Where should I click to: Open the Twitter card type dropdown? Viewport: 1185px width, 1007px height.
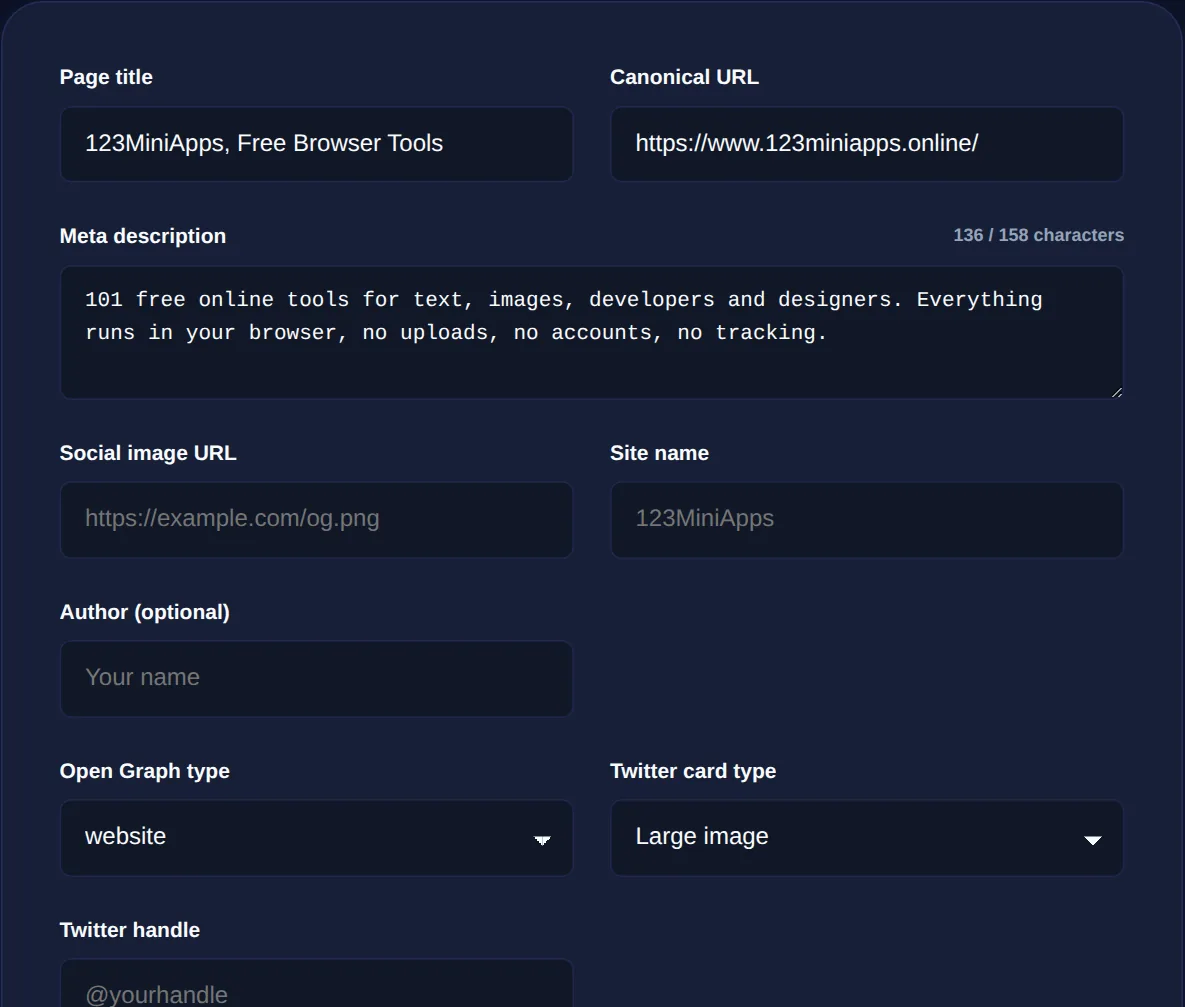tap(866, 838)
